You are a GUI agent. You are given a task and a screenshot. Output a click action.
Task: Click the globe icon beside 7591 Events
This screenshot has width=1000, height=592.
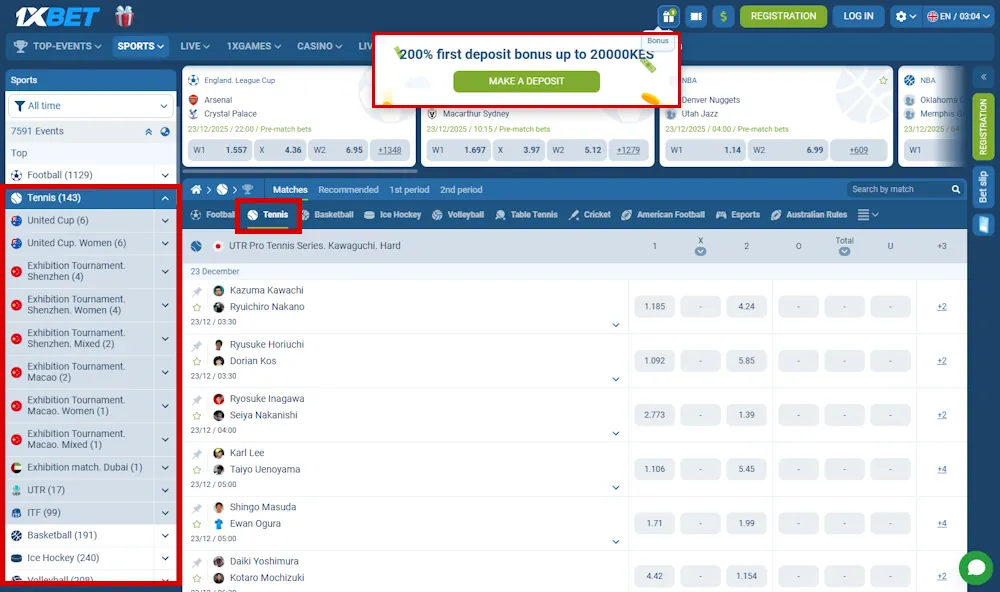(165, 131)
